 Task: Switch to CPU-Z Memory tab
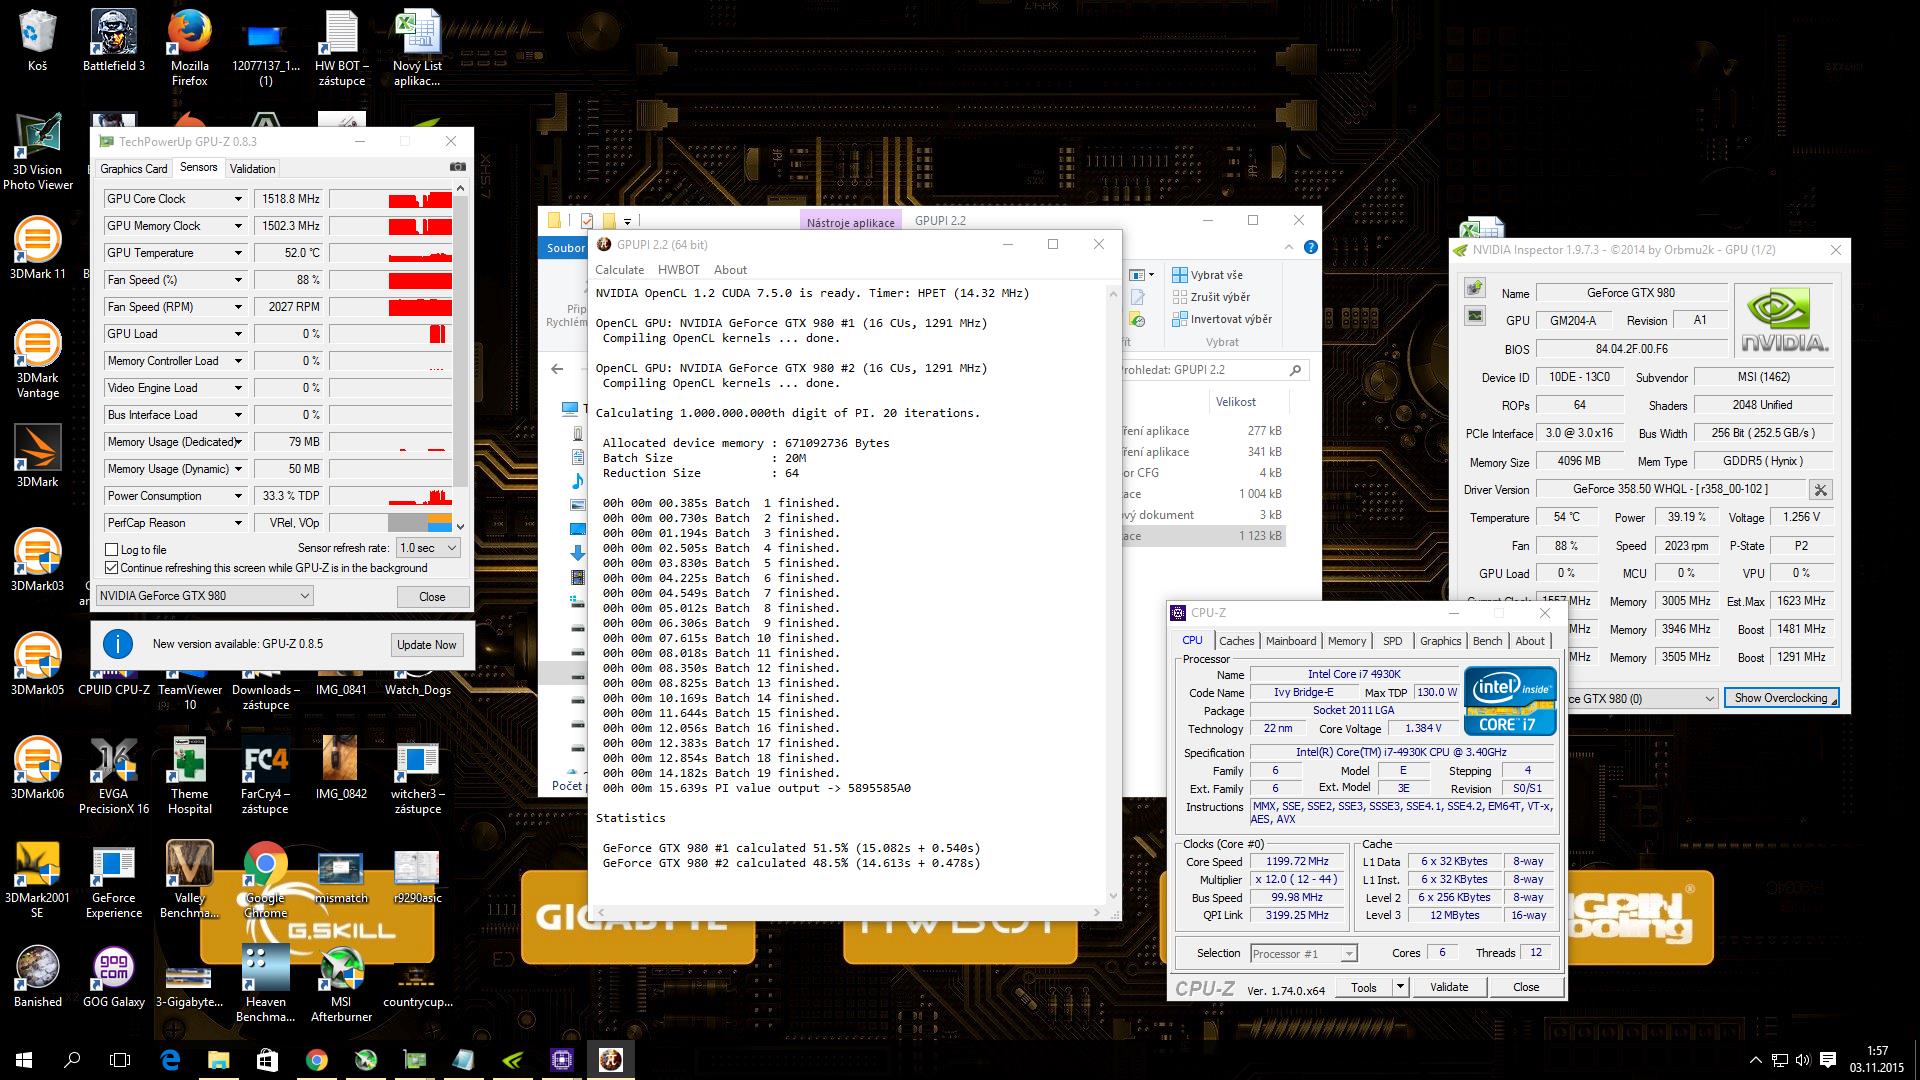click(x=1346, y=641)
